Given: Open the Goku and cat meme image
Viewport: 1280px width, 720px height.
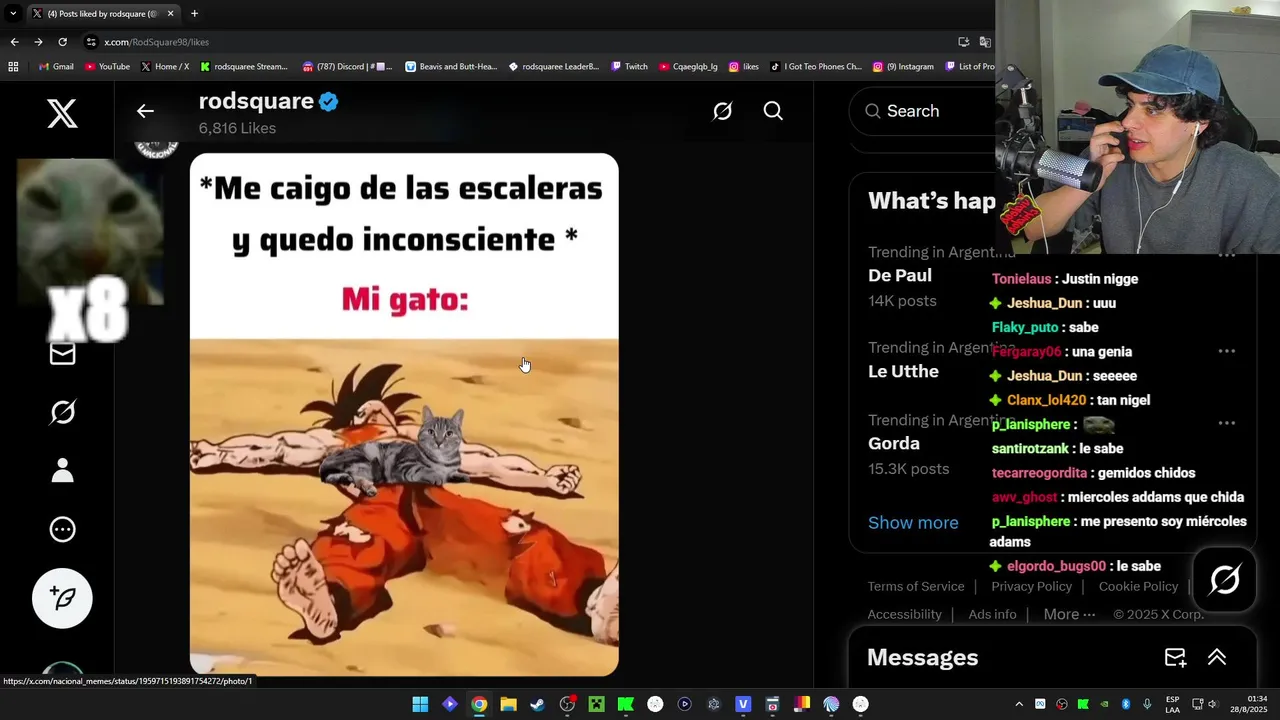Looking at the screenshot, I should tap(404, 415).
